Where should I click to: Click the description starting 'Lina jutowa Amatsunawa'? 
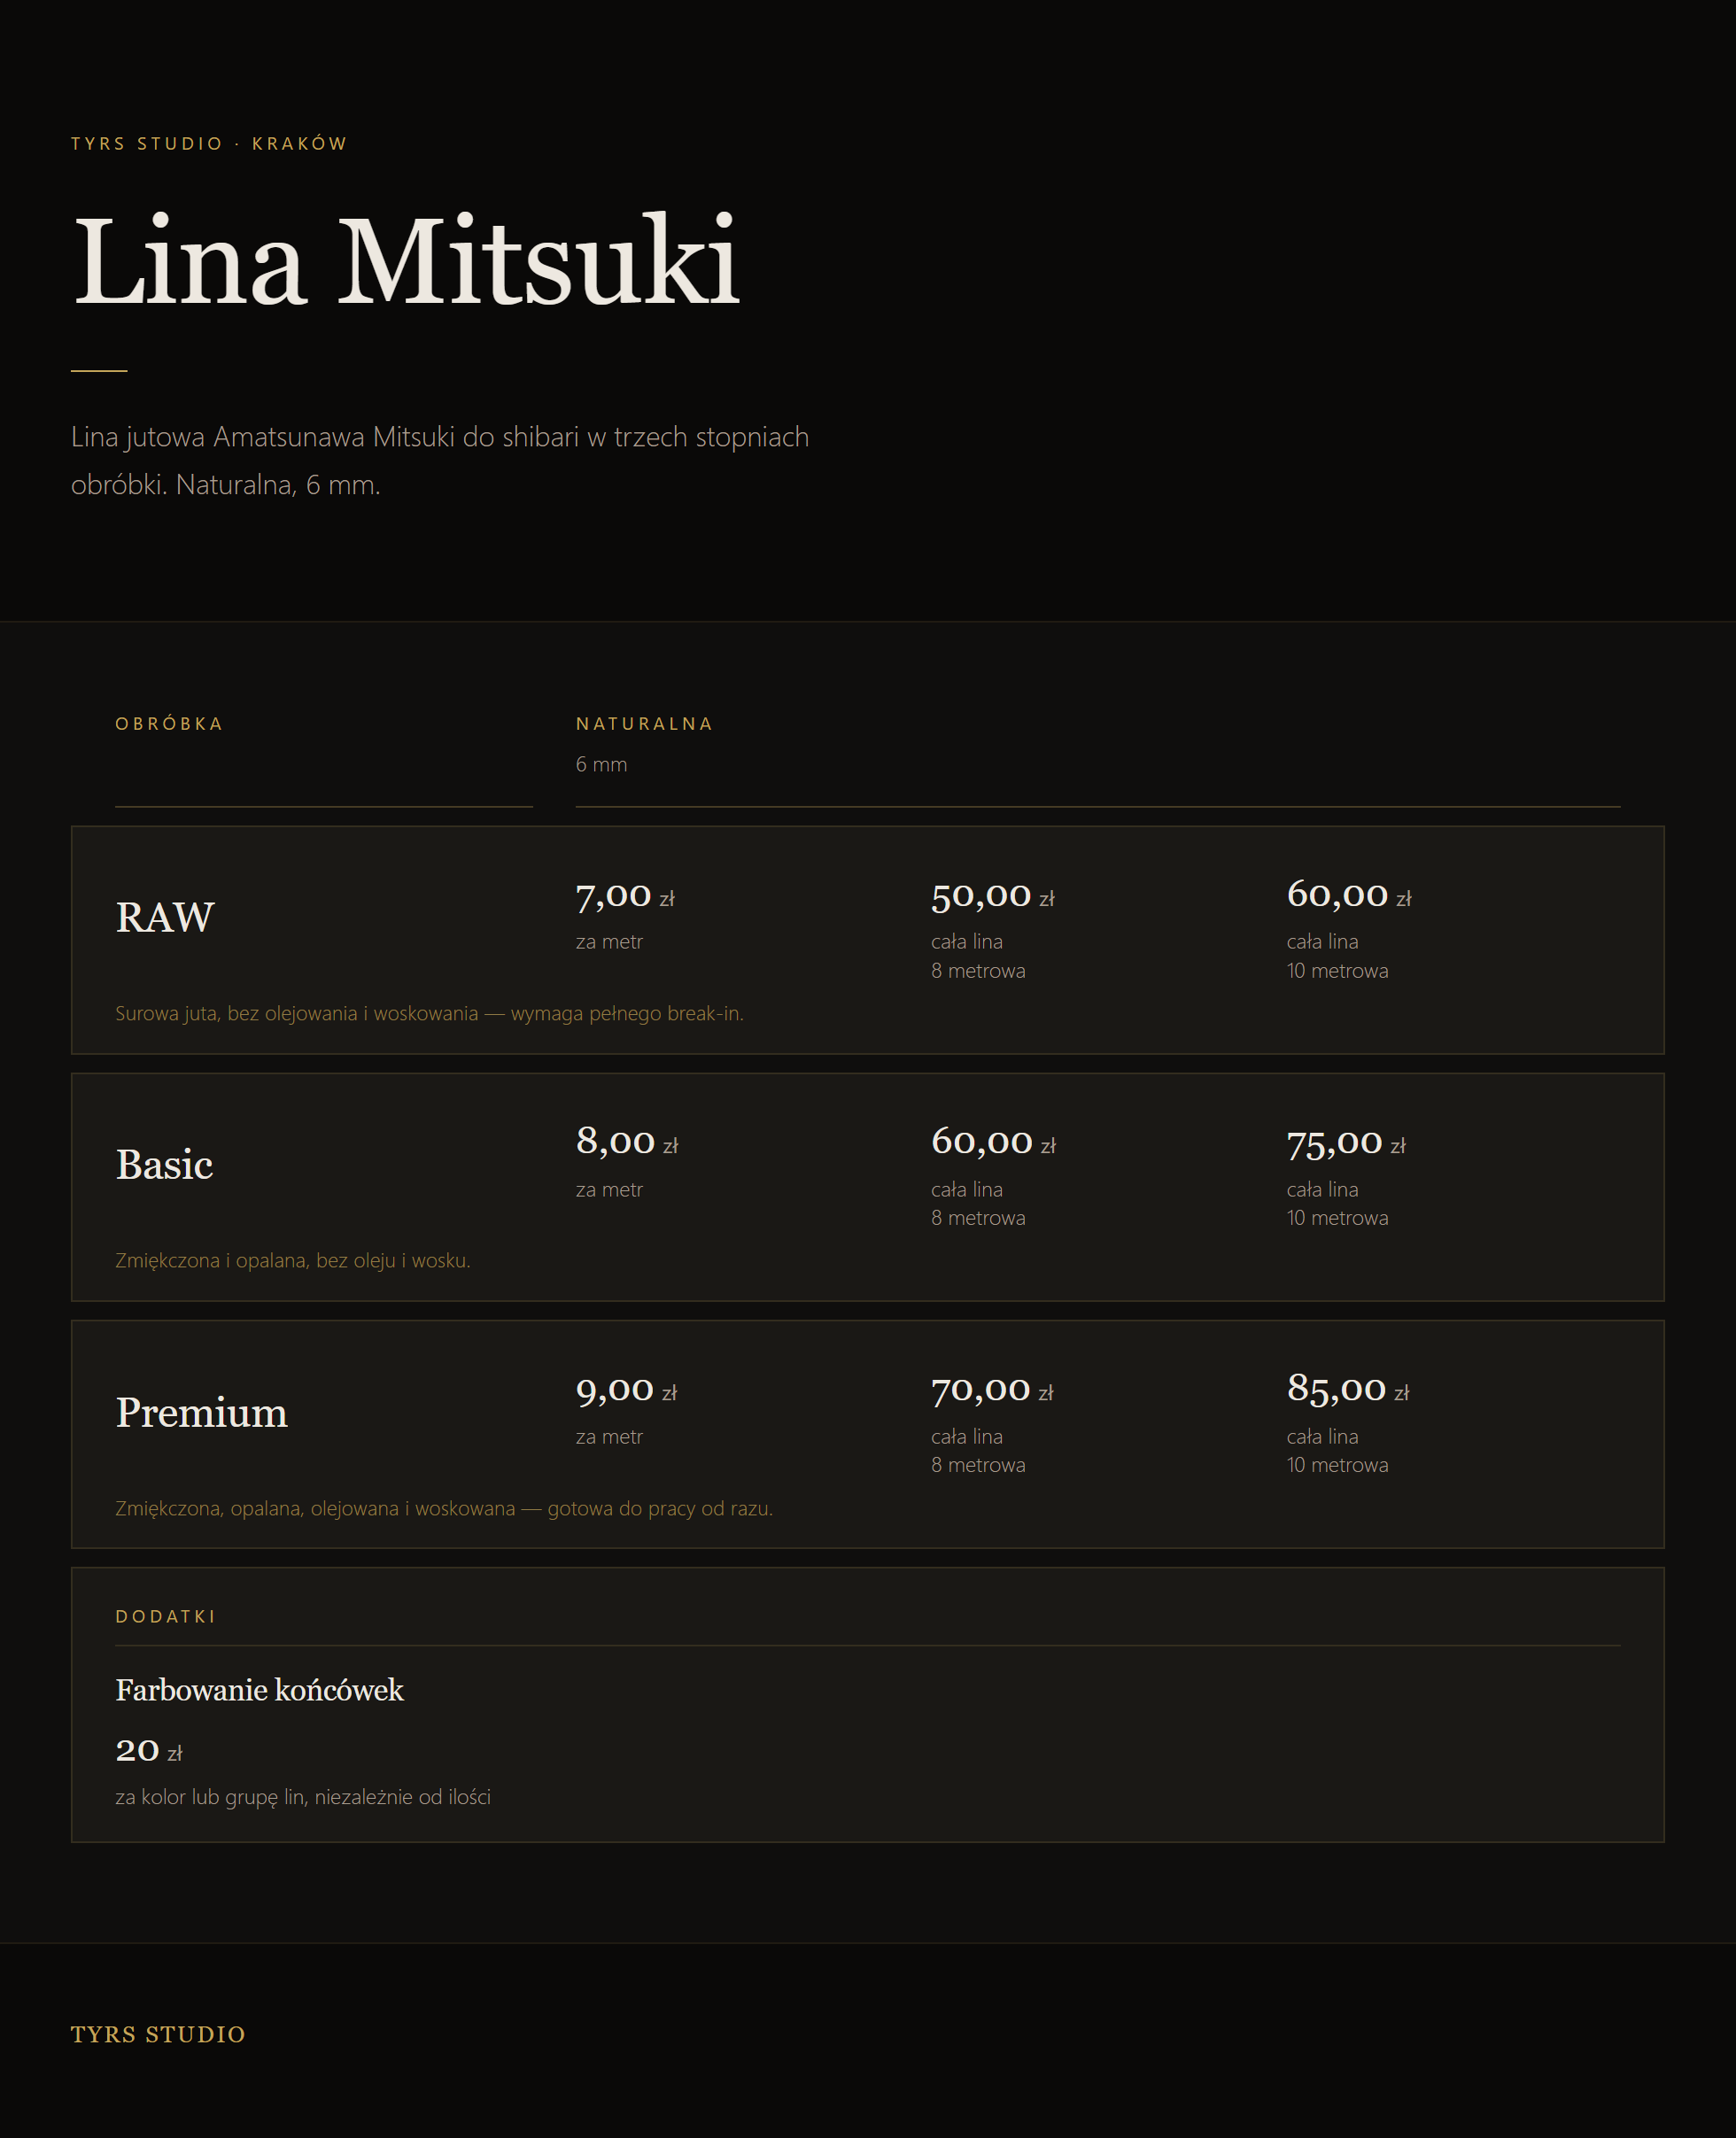[440, 461]
